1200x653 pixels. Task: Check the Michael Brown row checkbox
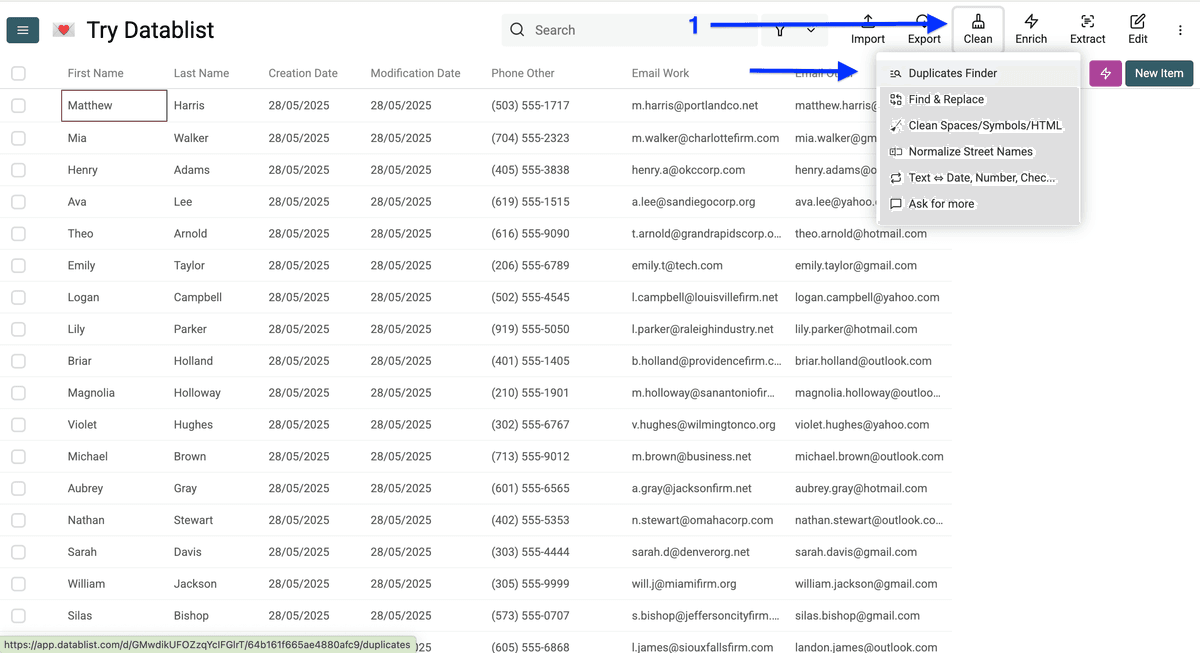[x=18, y=457]
